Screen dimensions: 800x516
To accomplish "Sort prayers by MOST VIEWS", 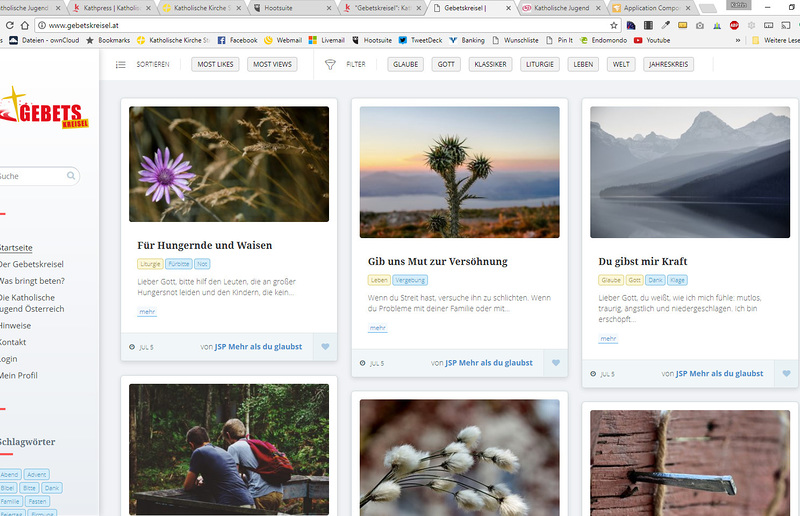I will coord(273,64).
